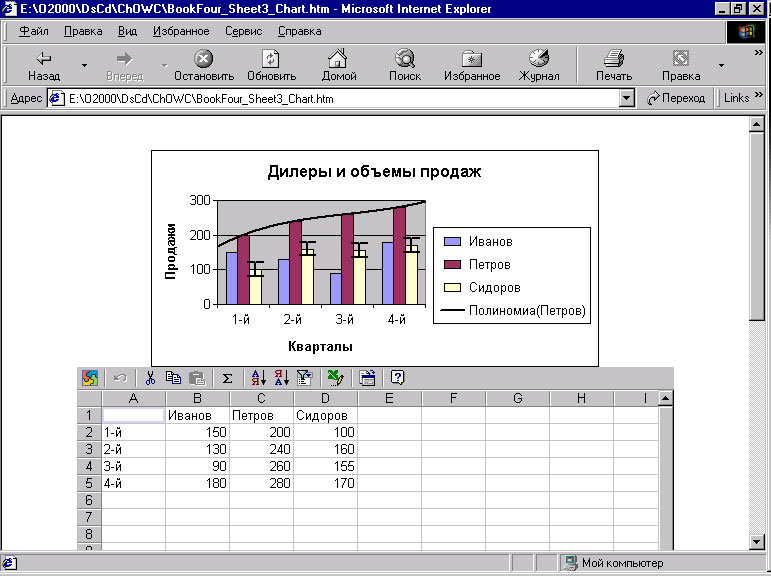Click the Office Web Components logo icon
Screen dimensions: 771x576
pos(90,378)
